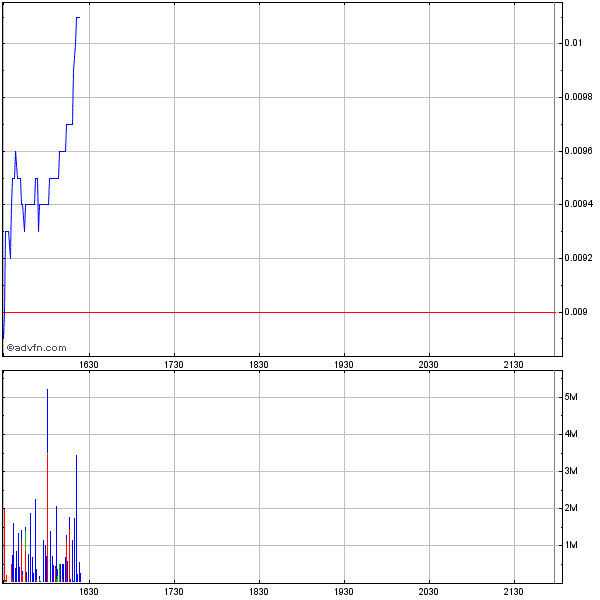The image size is (600, 600).
Task: Click the 1830 time label under price chart
Action: coord(259,365)
